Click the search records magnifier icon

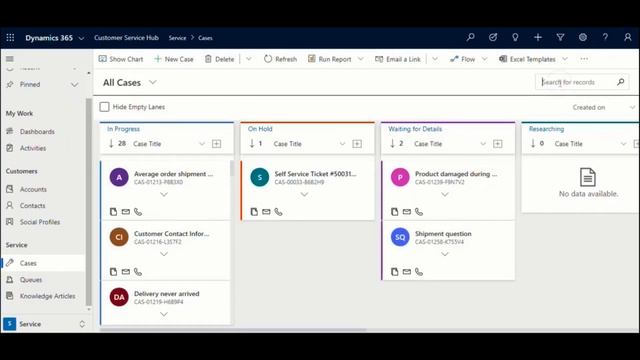tap(620, 82)
